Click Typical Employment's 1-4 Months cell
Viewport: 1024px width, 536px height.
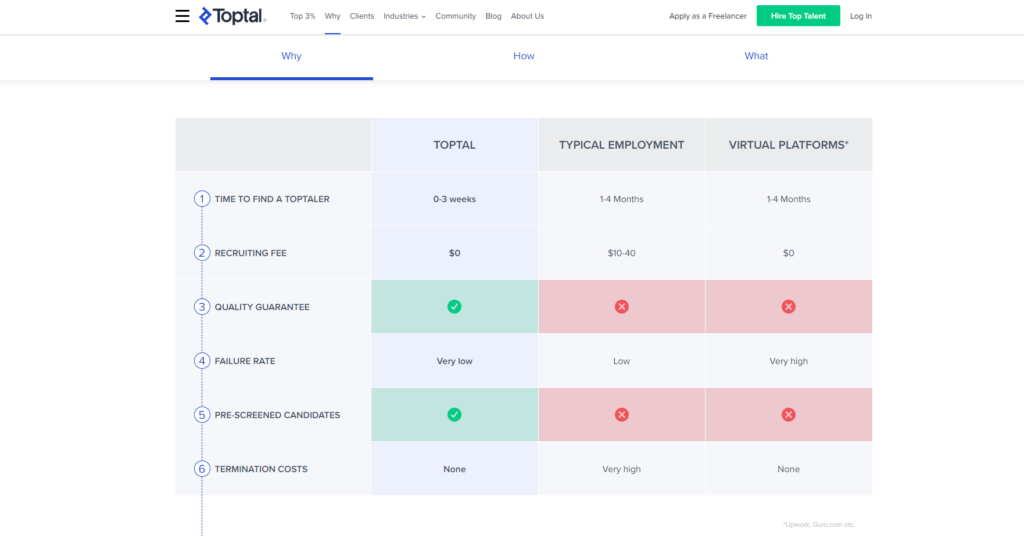point(622,199)
